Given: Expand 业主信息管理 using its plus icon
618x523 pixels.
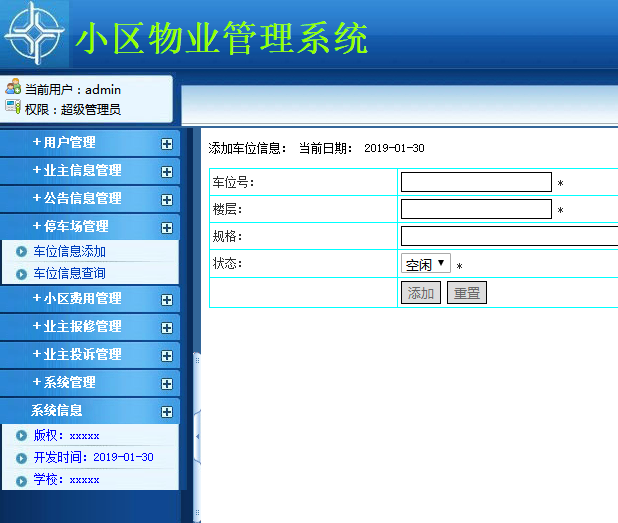Looking at the screenshot, I should (167, 172).
